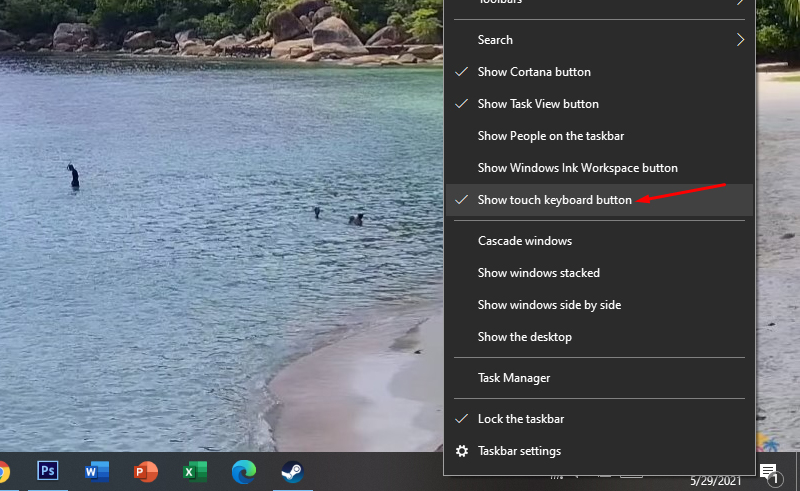Image resolution: width=800 pixels, height=491 pixels.
Task: Choose Show the desktop
Action: [524, 337]
